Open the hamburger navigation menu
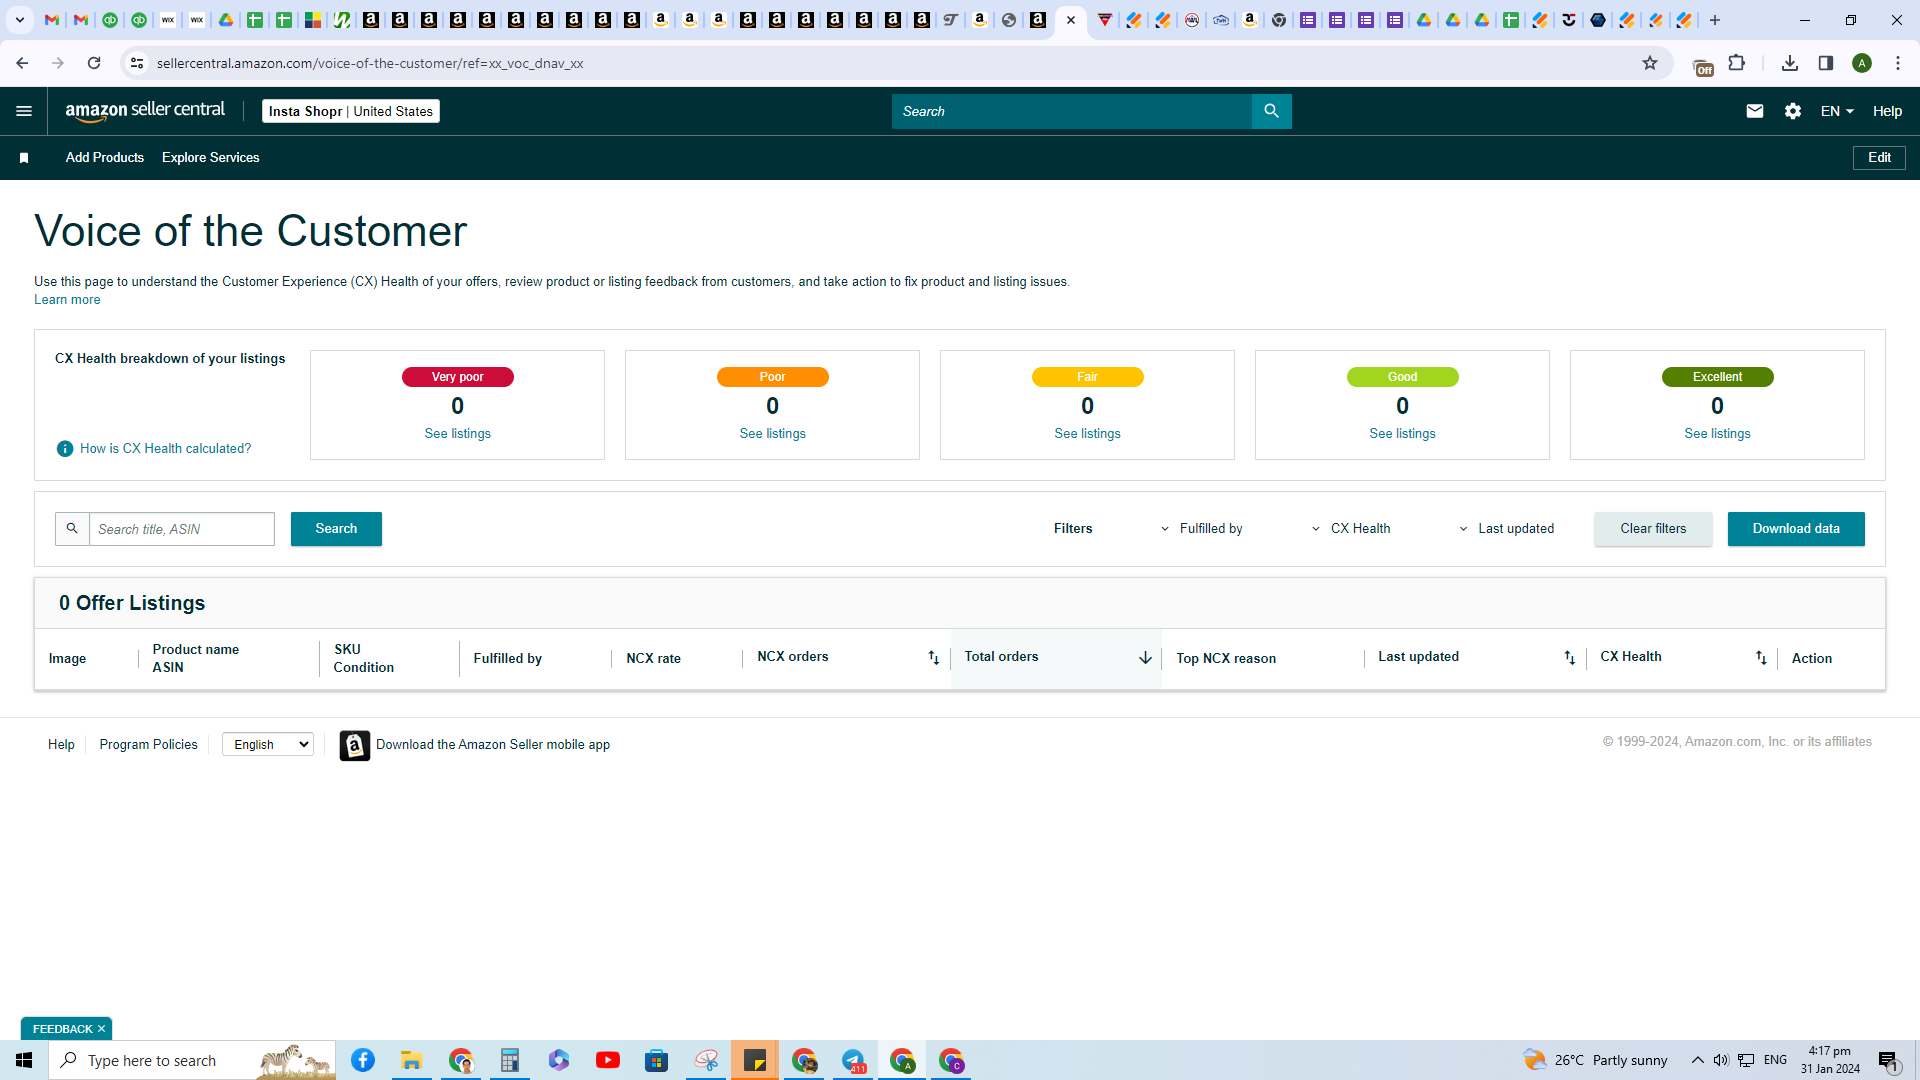The height and width of the screenshot is (1080, 1920). pyautogui.click(x=24, y=111)
